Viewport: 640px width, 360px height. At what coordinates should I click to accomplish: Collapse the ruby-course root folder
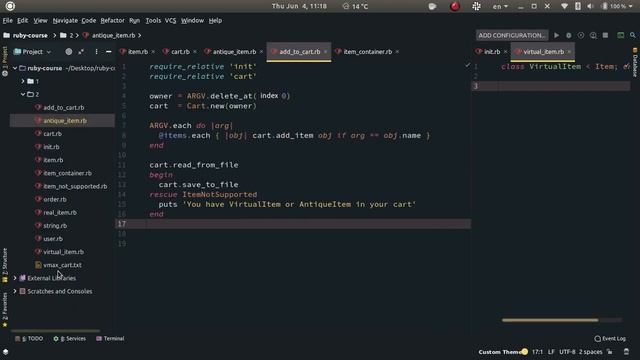tap(15, 68)
